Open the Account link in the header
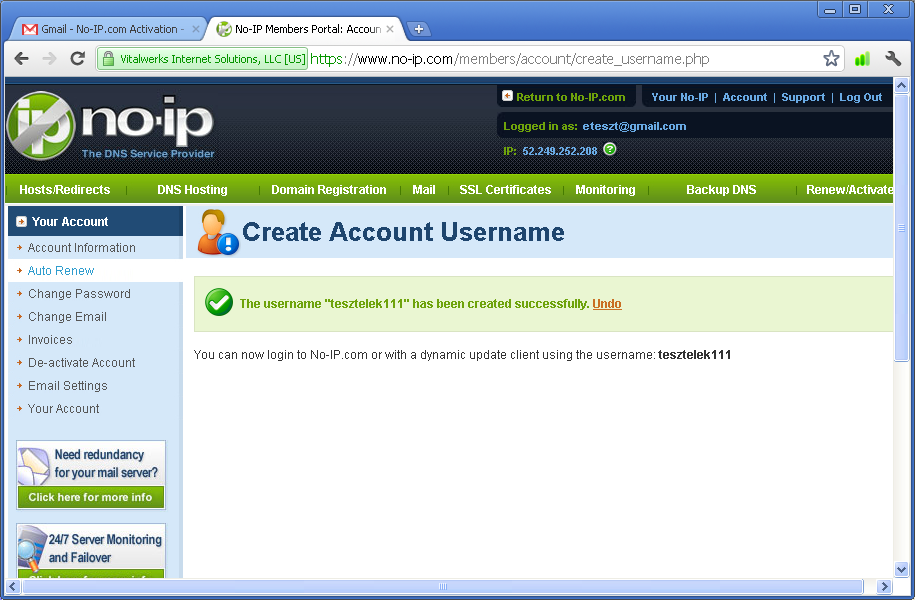The image size is (915, 600). (745, 97)
